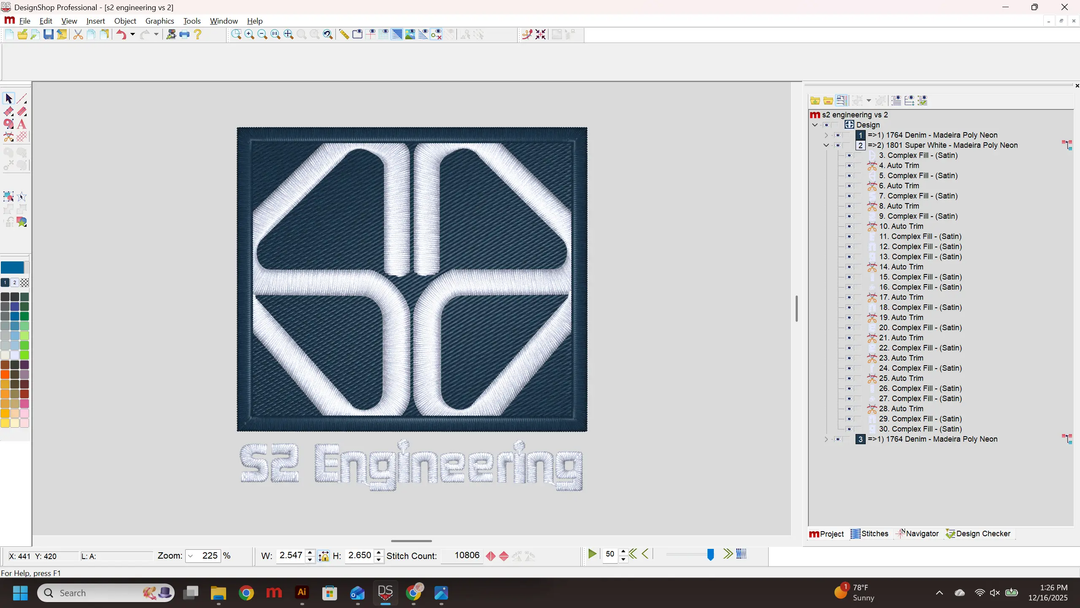
Task: Click the Undo arrow icon
Action: (x=121, y=34)
